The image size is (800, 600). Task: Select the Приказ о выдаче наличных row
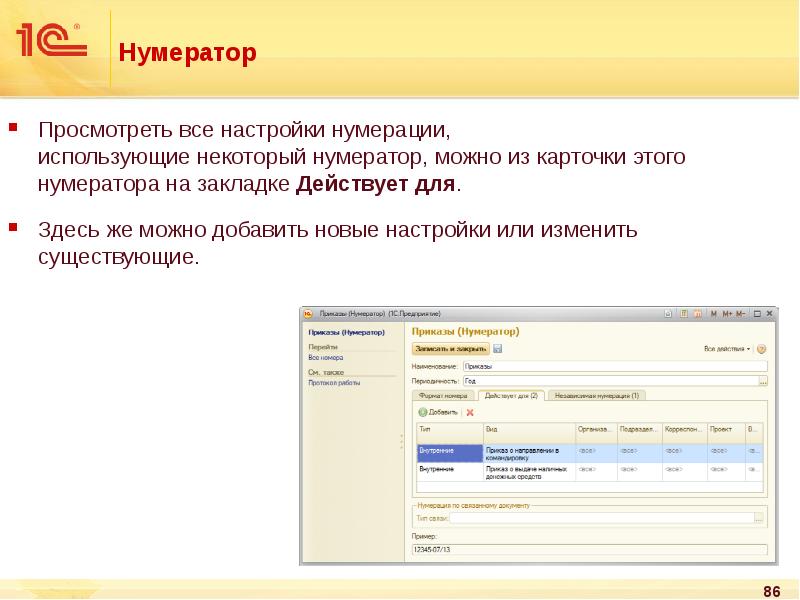[x=528, y=471]
